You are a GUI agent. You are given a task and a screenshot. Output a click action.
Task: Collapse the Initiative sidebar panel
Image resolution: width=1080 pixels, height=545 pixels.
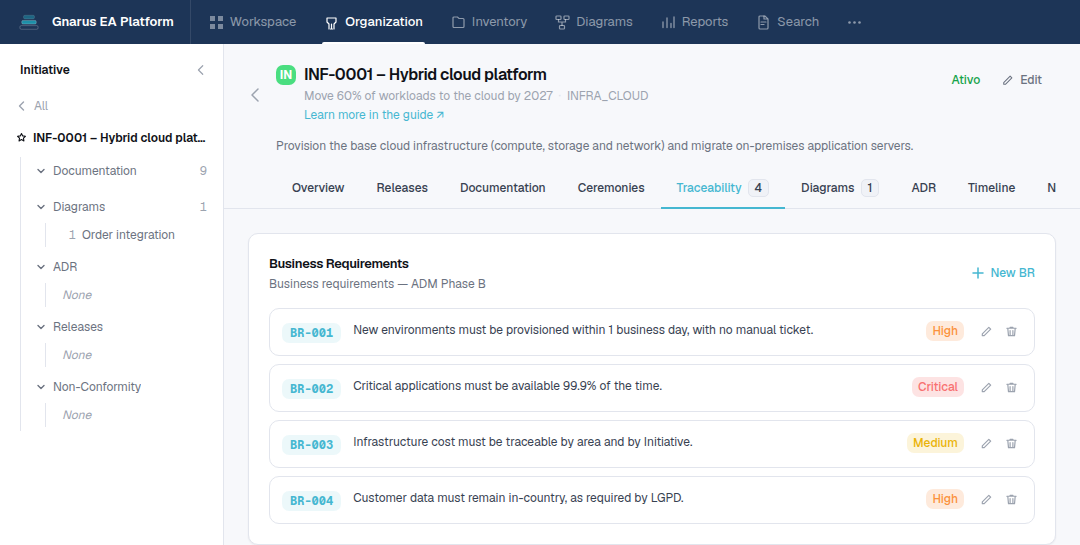[x=200, y=70]
